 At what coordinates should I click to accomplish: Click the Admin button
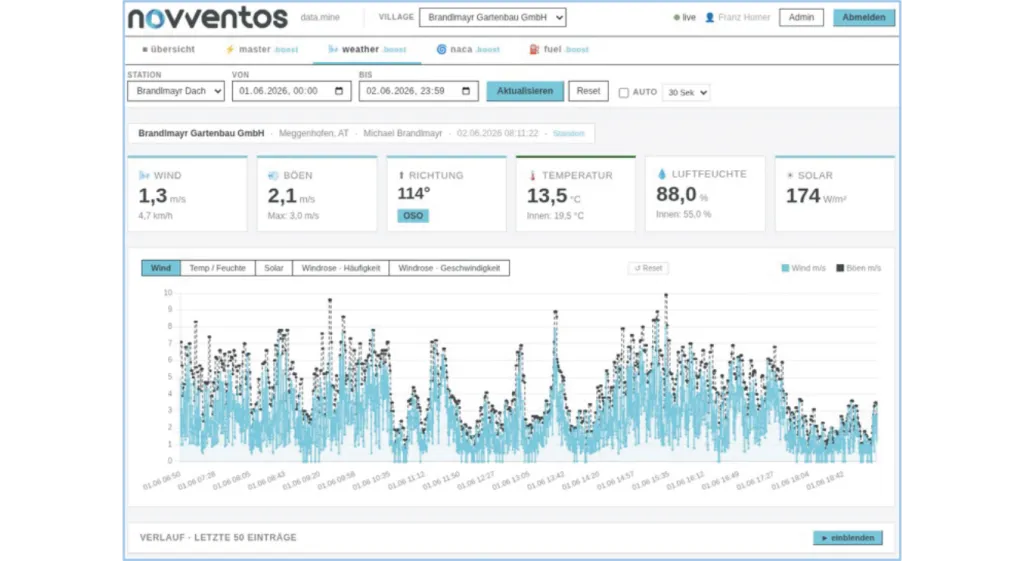tap(801, 18)
